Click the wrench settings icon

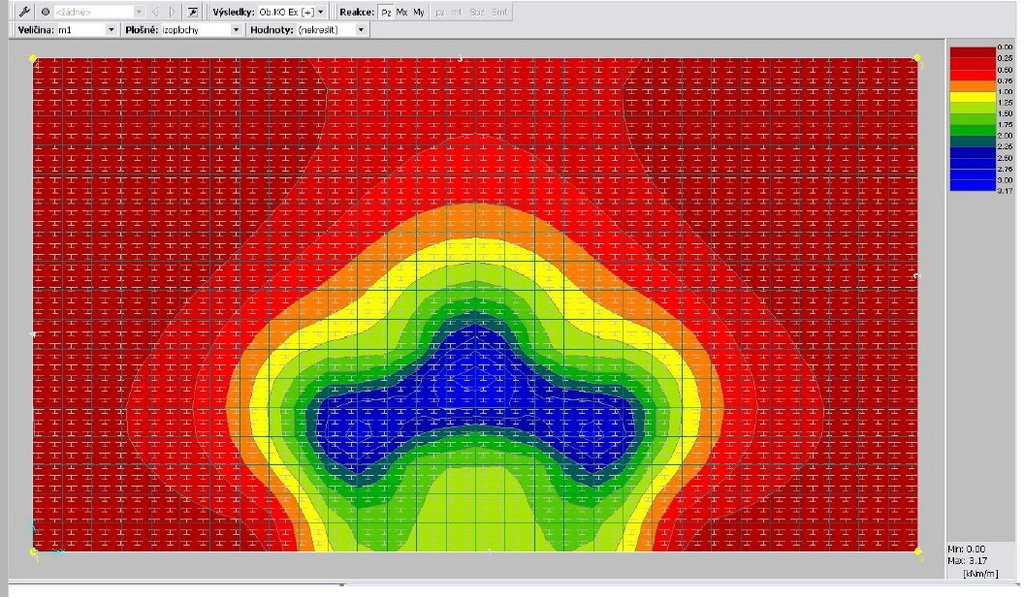coord(24,12)
